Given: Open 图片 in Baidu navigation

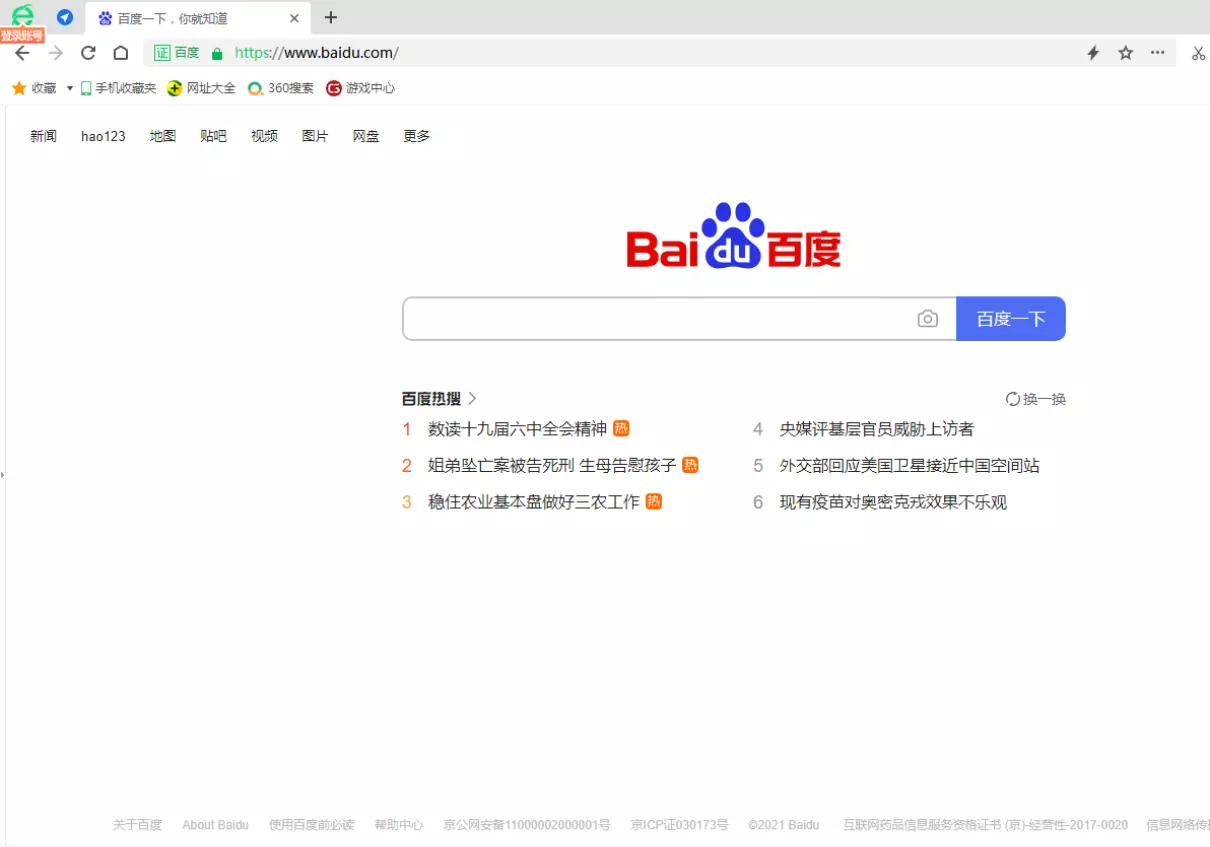Looking at the screenshot, I should (315, 136).
